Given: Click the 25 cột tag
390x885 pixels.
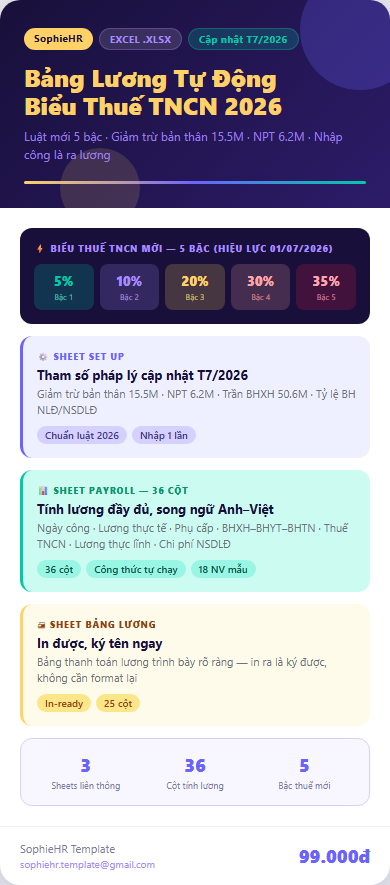Looking at the screenshot, I should [118, 703].
